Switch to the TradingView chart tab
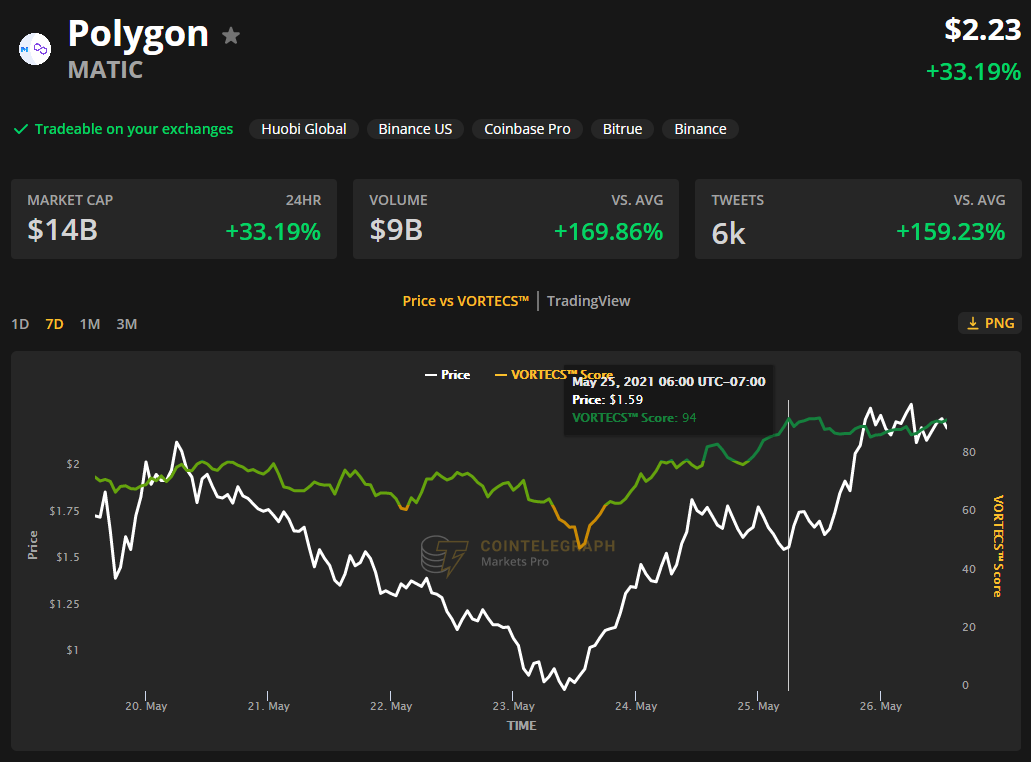 pyautogui.click(x=588, y=301)
